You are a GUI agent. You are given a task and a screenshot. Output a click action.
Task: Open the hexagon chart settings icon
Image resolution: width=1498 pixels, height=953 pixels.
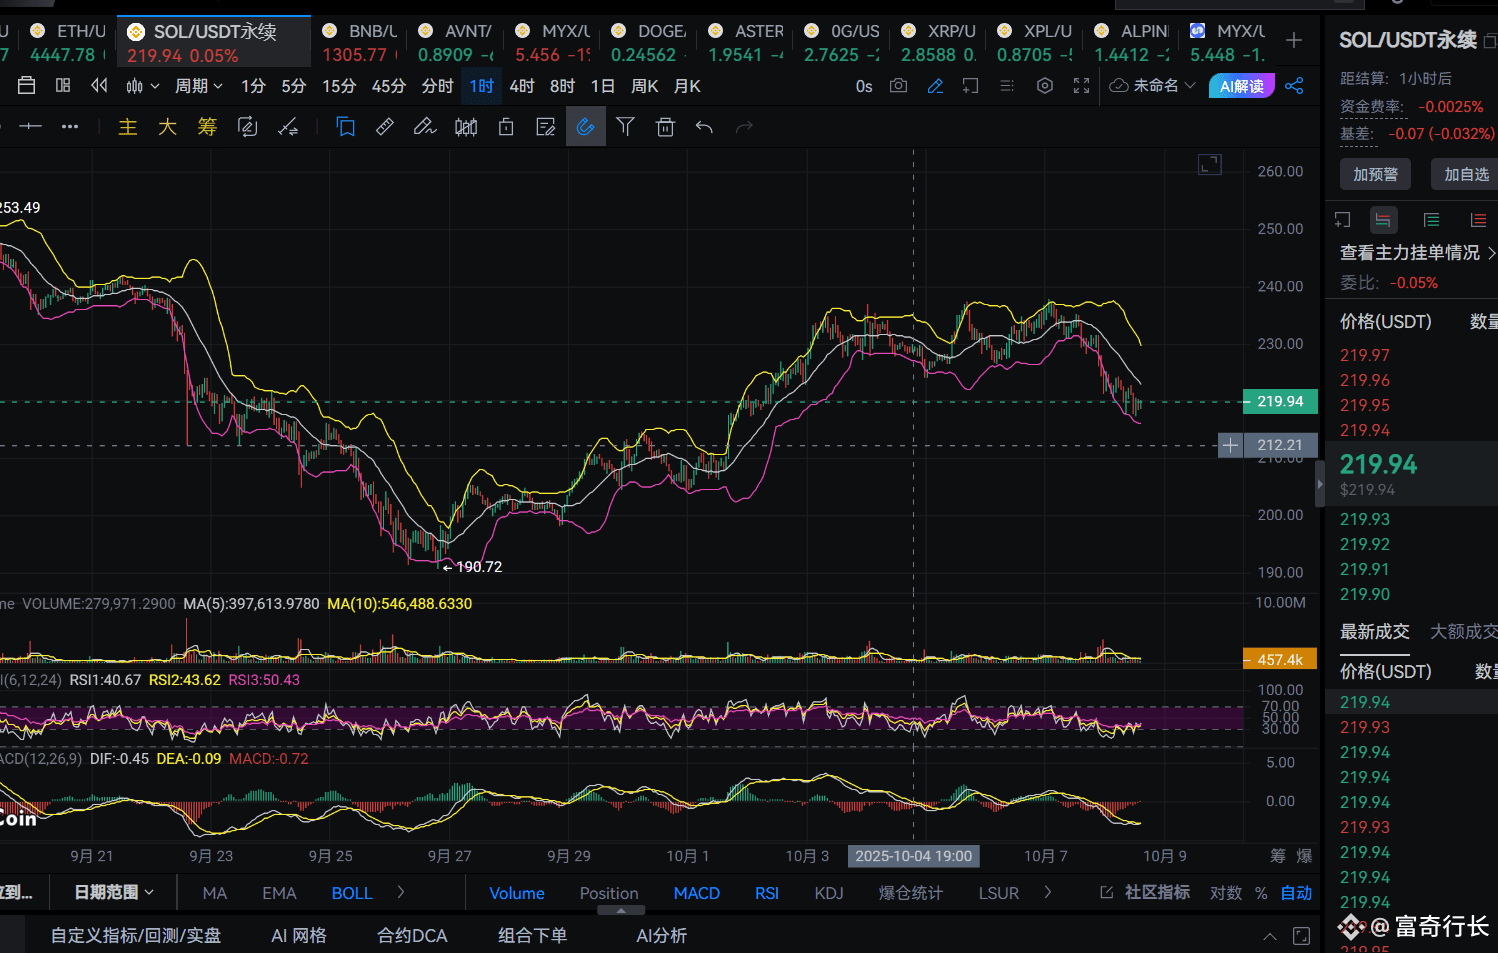1045,86
